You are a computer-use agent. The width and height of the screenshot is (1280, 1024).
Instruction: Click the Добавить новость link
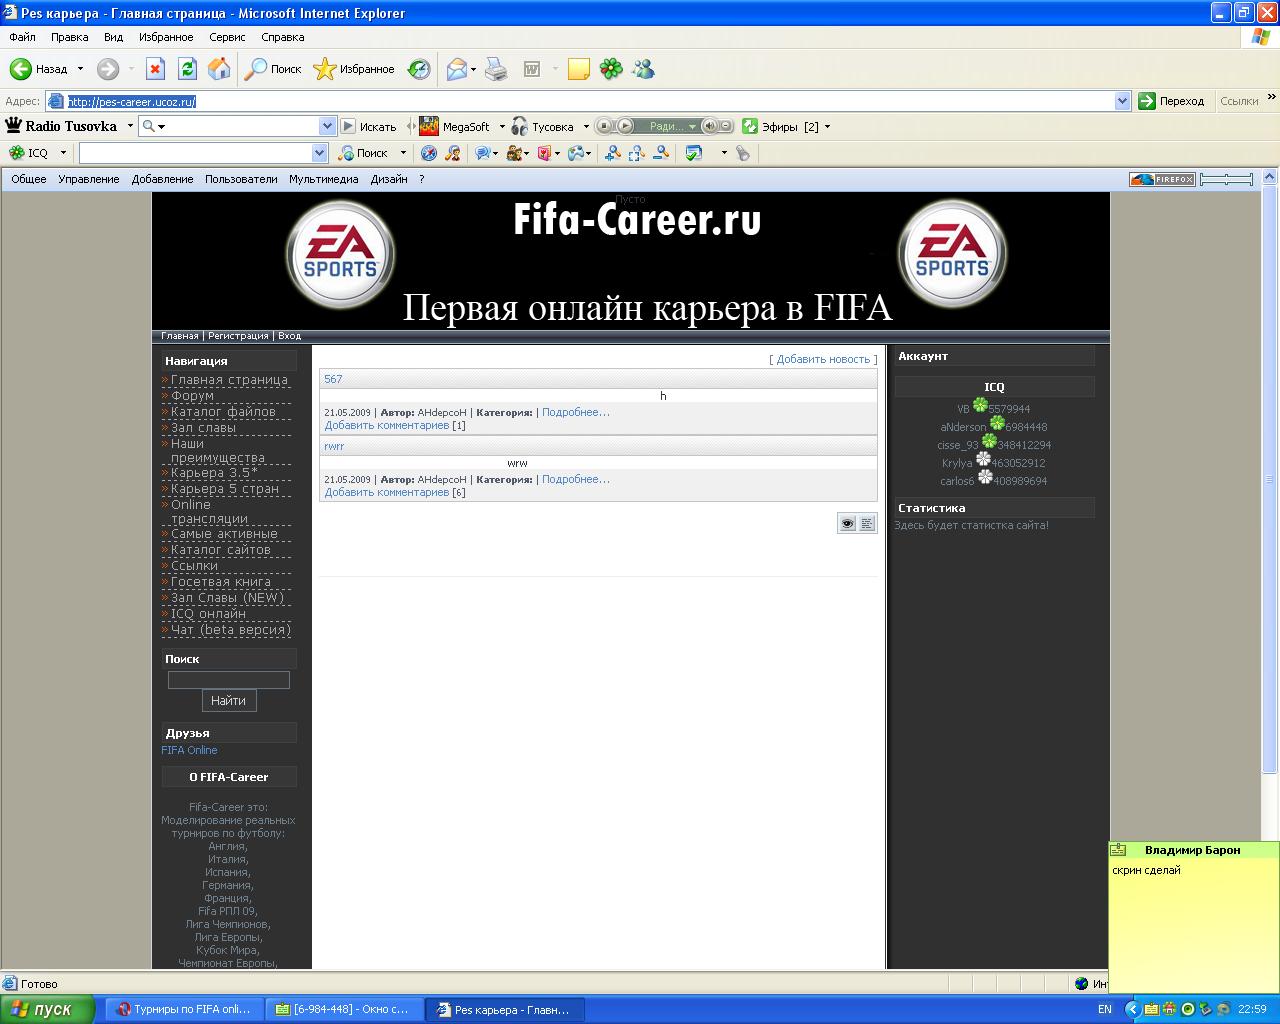(x=823, y=359)
